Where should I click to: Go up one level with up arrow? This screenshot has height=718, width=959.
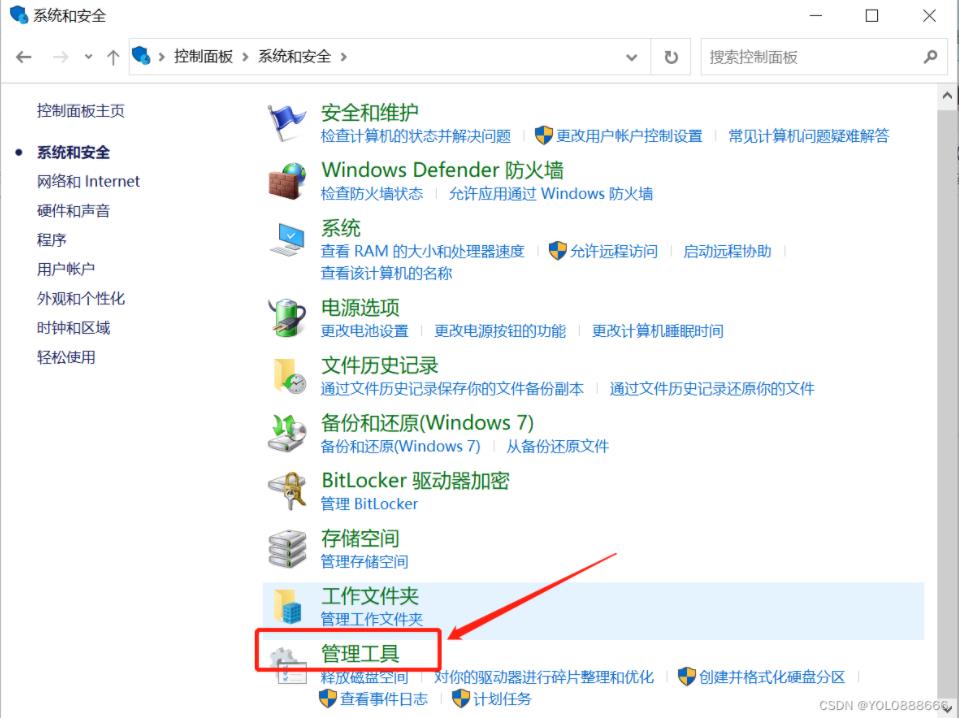click(113, 57)
